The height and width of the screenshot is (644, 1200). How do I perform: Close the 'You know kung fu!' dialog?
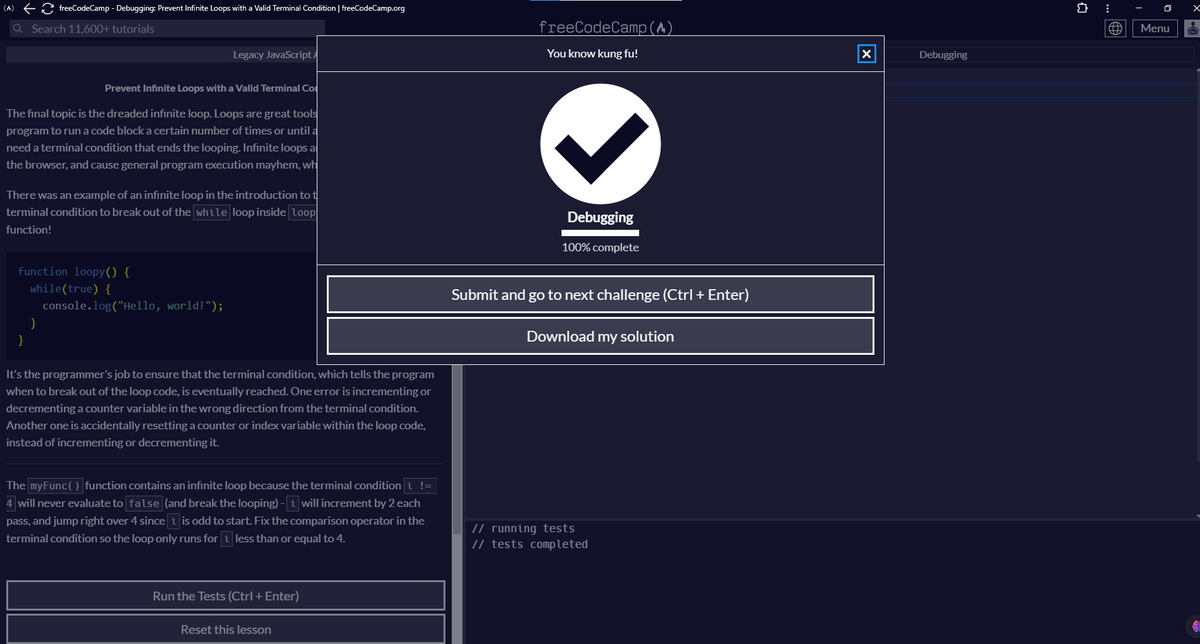point(866,54)
